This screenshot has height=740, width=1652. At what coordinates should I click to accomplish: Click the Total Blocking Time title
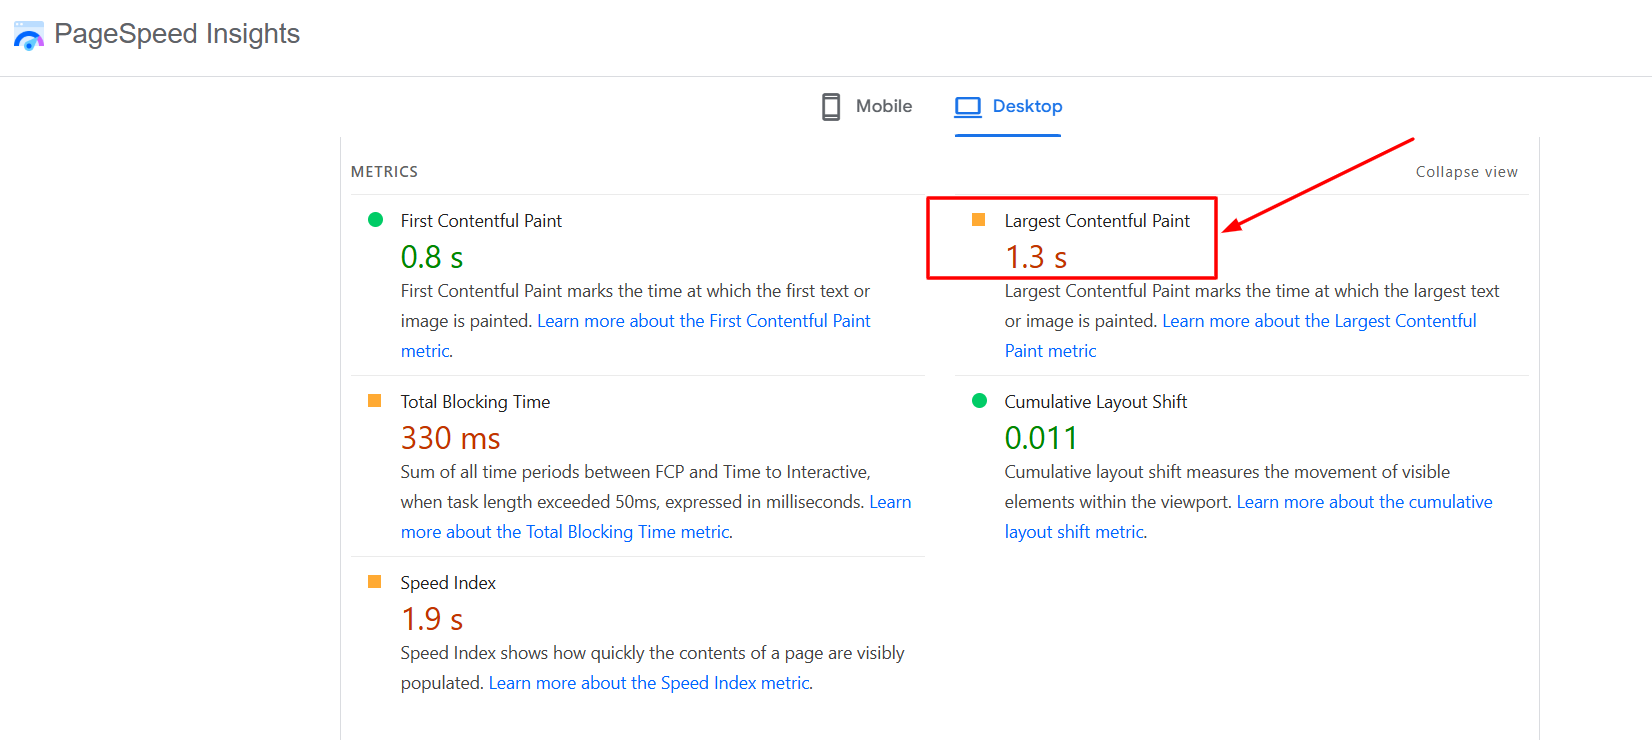click(x=475, y=402)
